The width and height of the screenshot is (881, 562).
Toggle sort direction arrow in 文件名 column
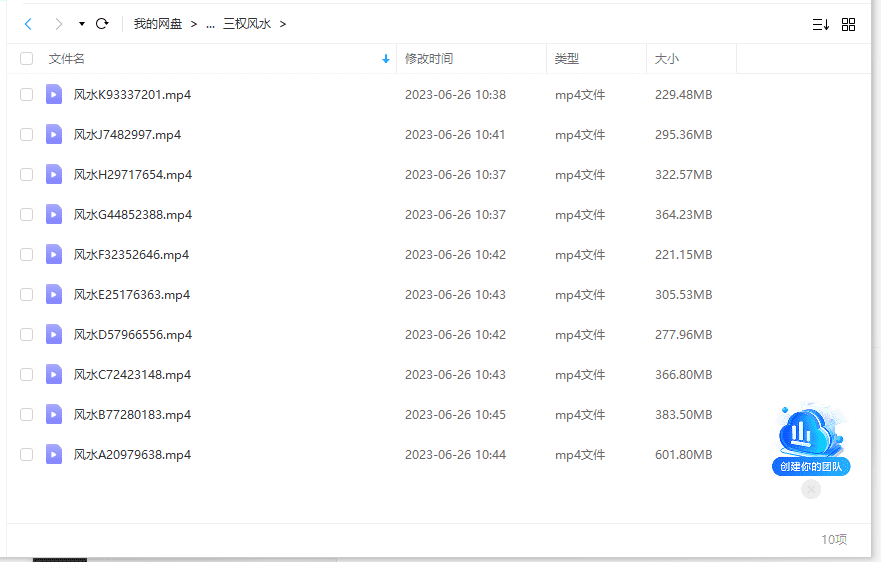386,59
